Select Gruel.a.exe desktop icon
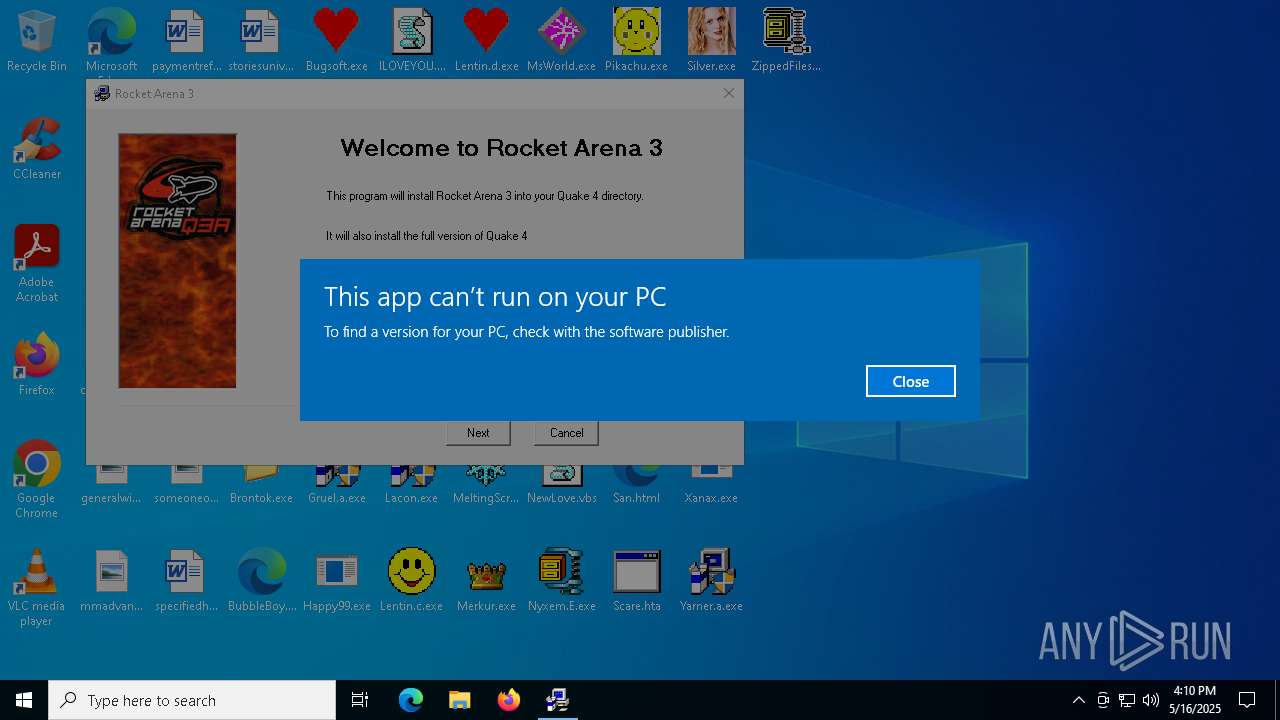The image size is (1280, 720). tap(336, 486)
